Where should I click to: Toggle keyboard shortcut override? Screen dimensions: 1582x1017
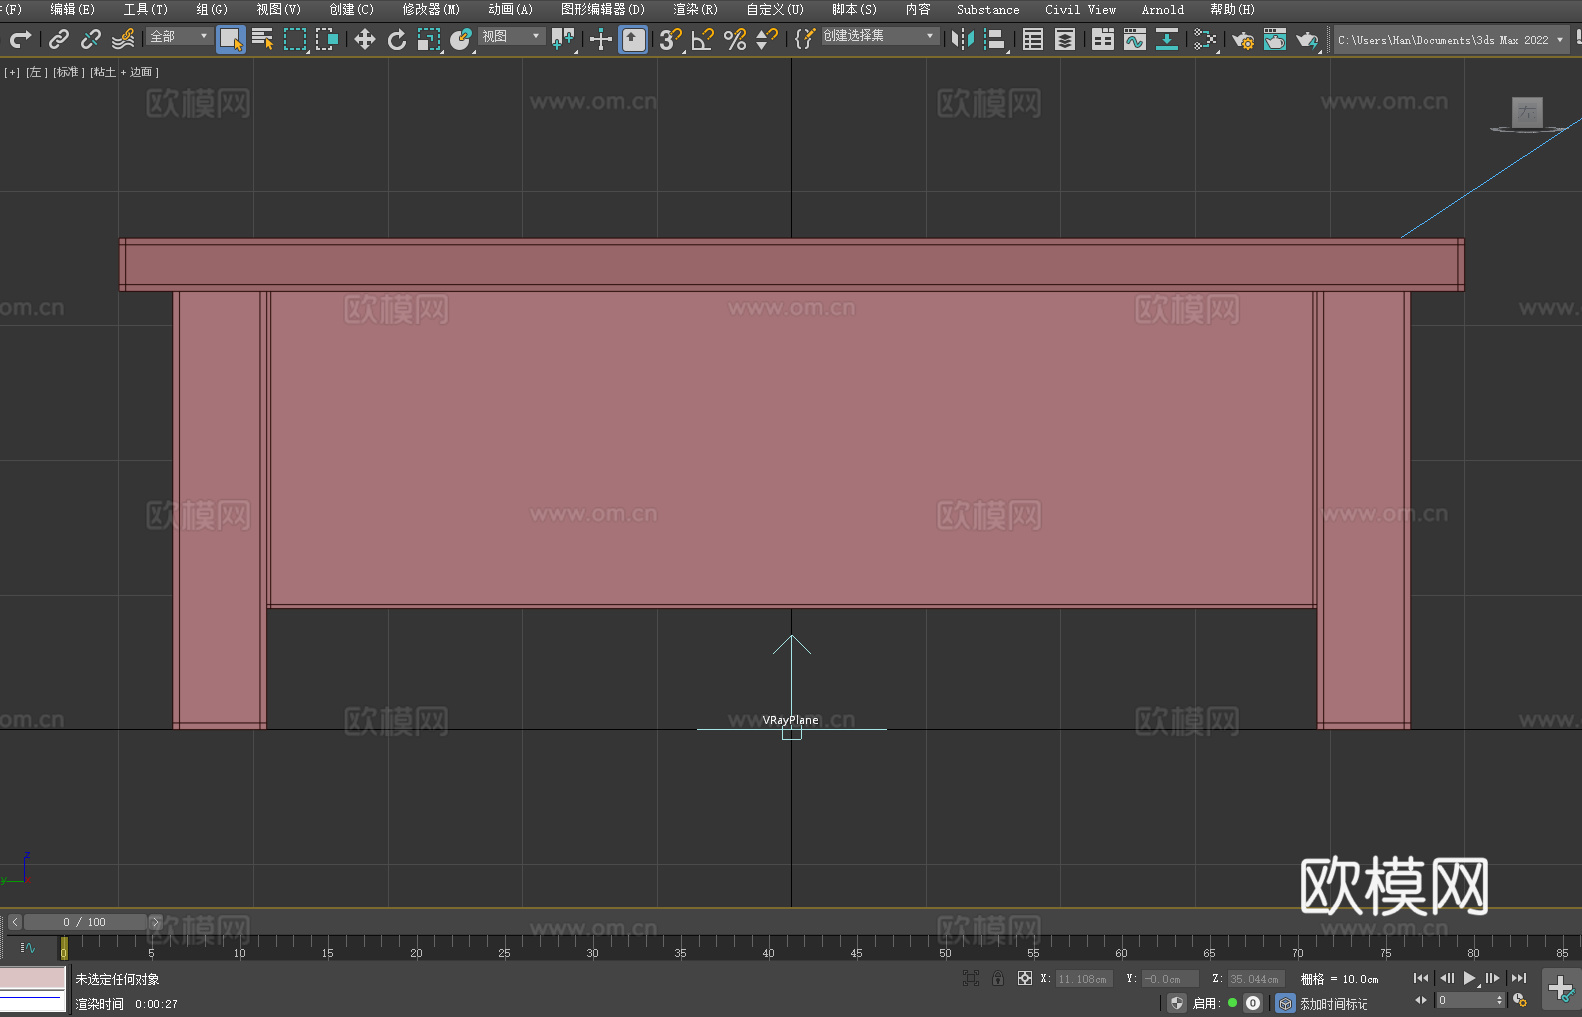point(633,39)
